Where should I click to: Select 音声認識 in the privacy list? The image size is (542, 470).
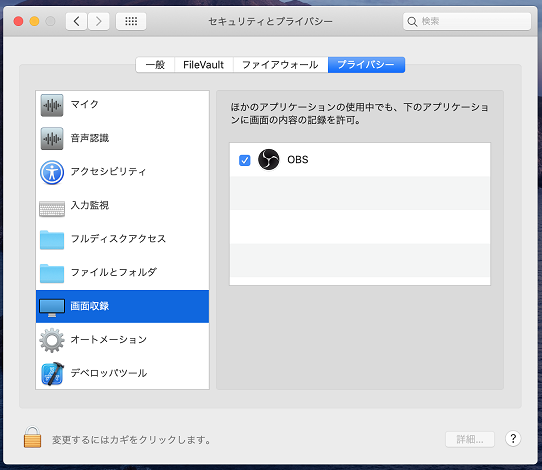coord(122,139)
